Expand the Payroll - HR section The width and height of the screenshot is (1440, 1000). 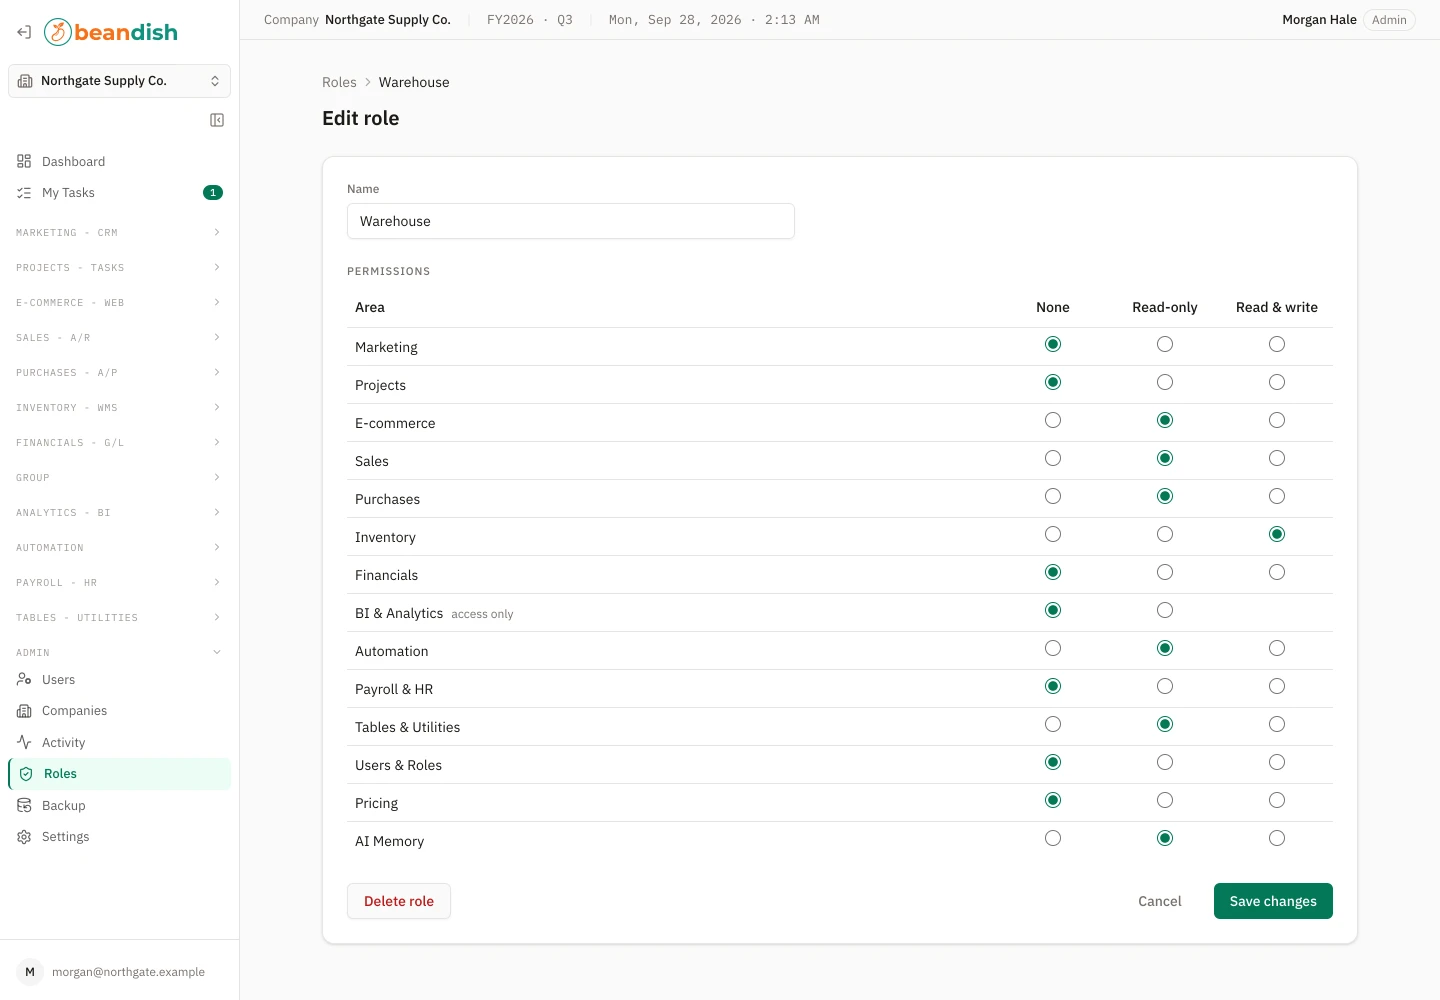click(x=119, y=582)
